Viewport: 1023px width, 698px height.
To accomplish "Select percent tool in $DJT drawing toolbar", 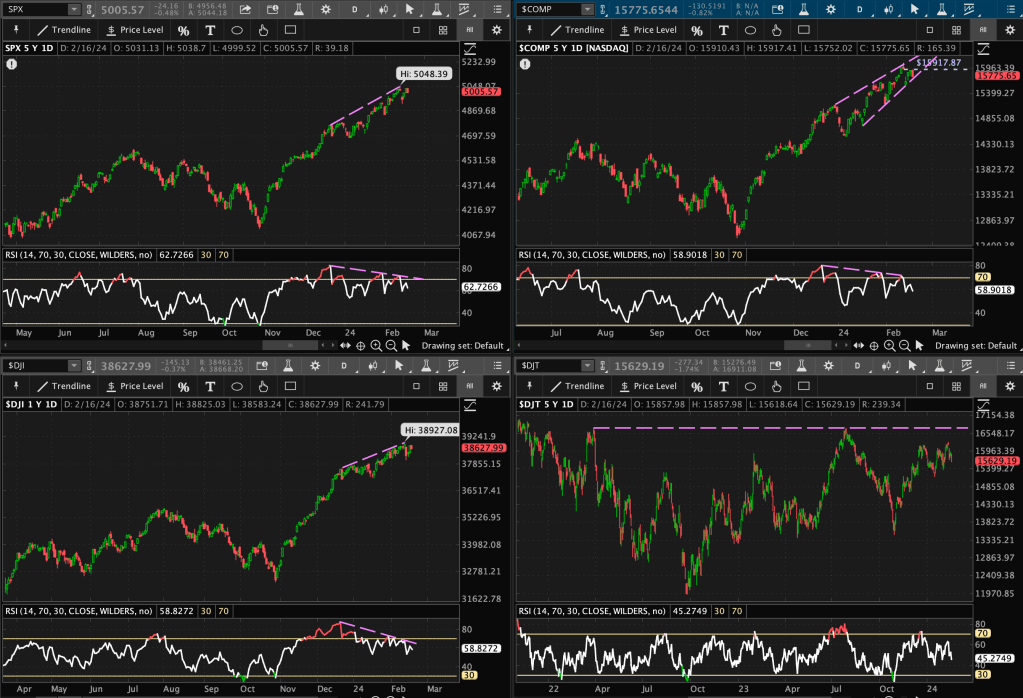I will click(x=697, y=386).
